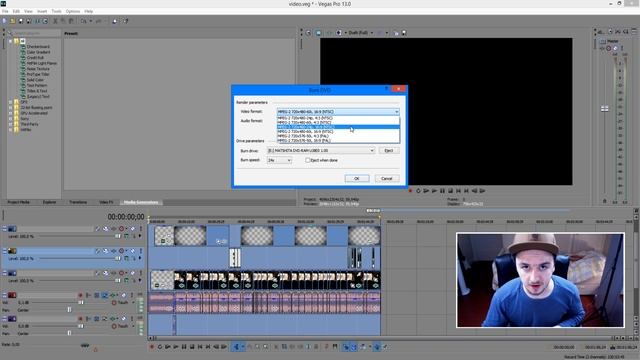
Task: Open project video properties in preview toolbar
Action: click(309, 33)
